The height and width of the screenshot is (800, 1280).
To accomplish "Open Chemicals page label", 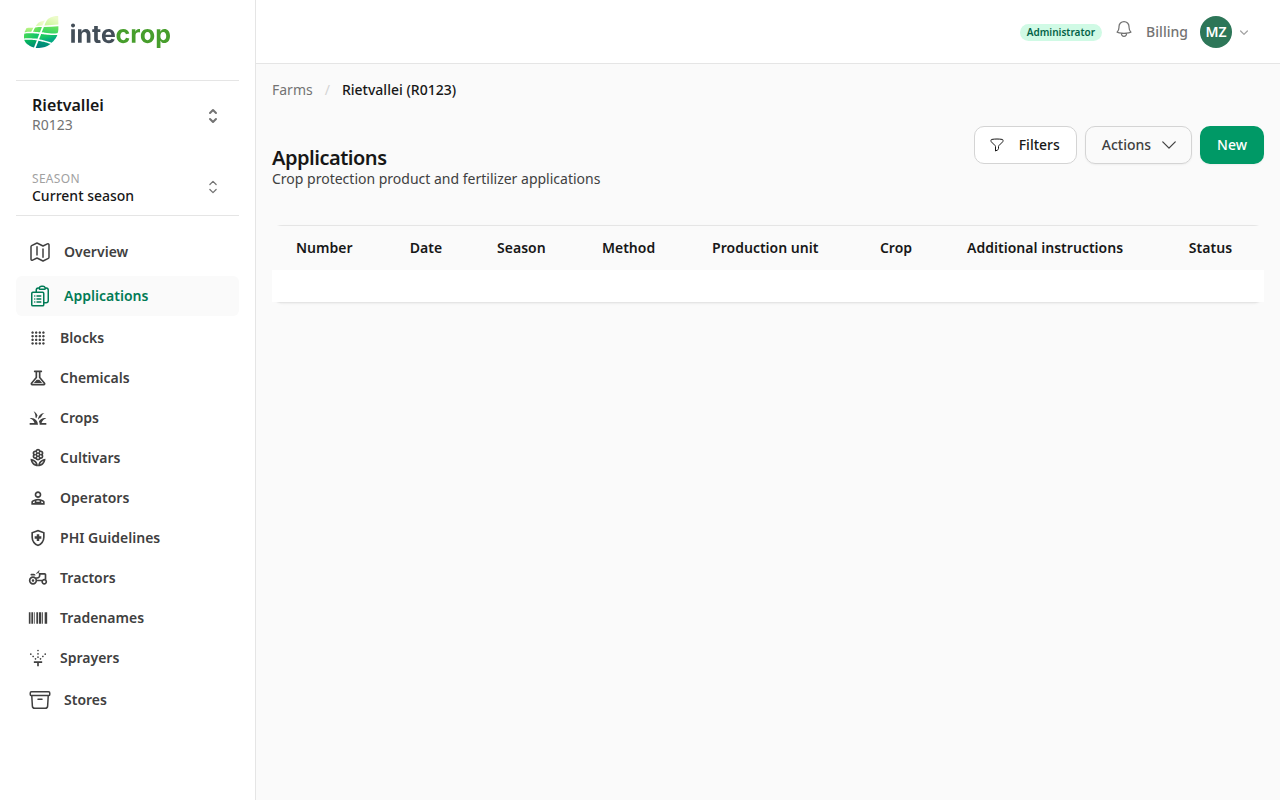I will pos(95,378).
